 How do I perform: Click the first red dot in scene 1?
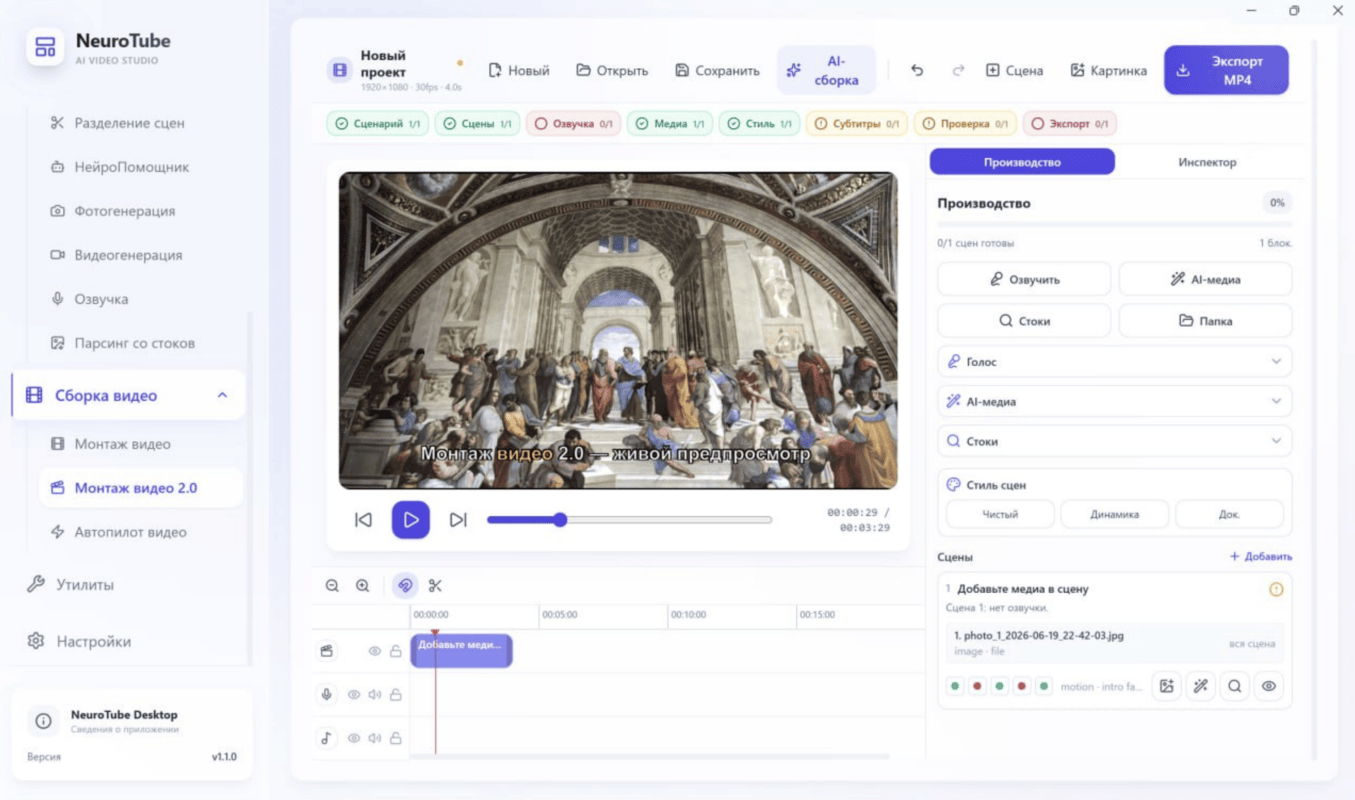pos(977,686)
